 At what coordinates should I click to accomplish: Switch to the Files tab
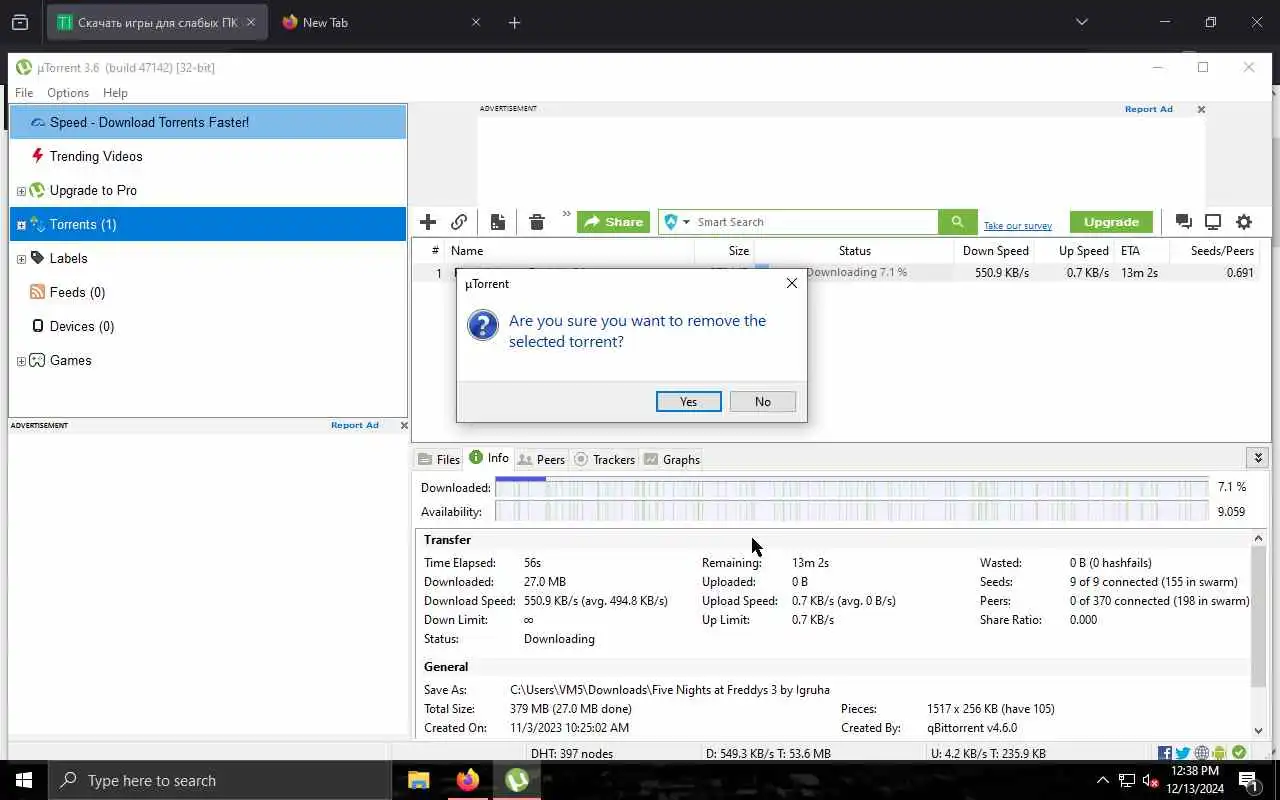(x=439, y=459)
